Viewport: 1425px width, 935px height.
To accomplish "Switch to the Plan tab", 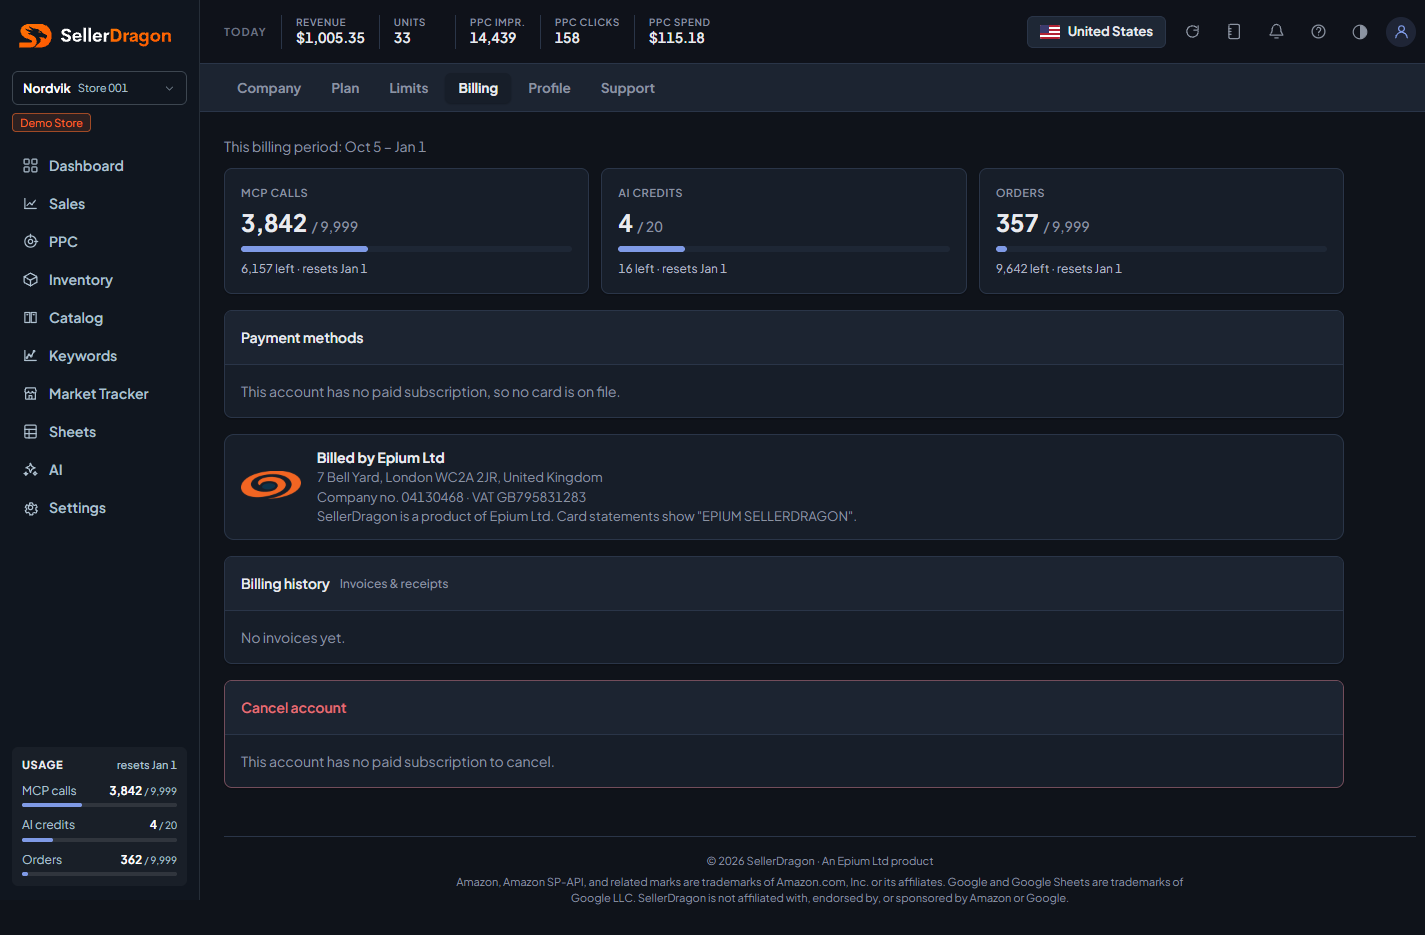I will 345,88.
